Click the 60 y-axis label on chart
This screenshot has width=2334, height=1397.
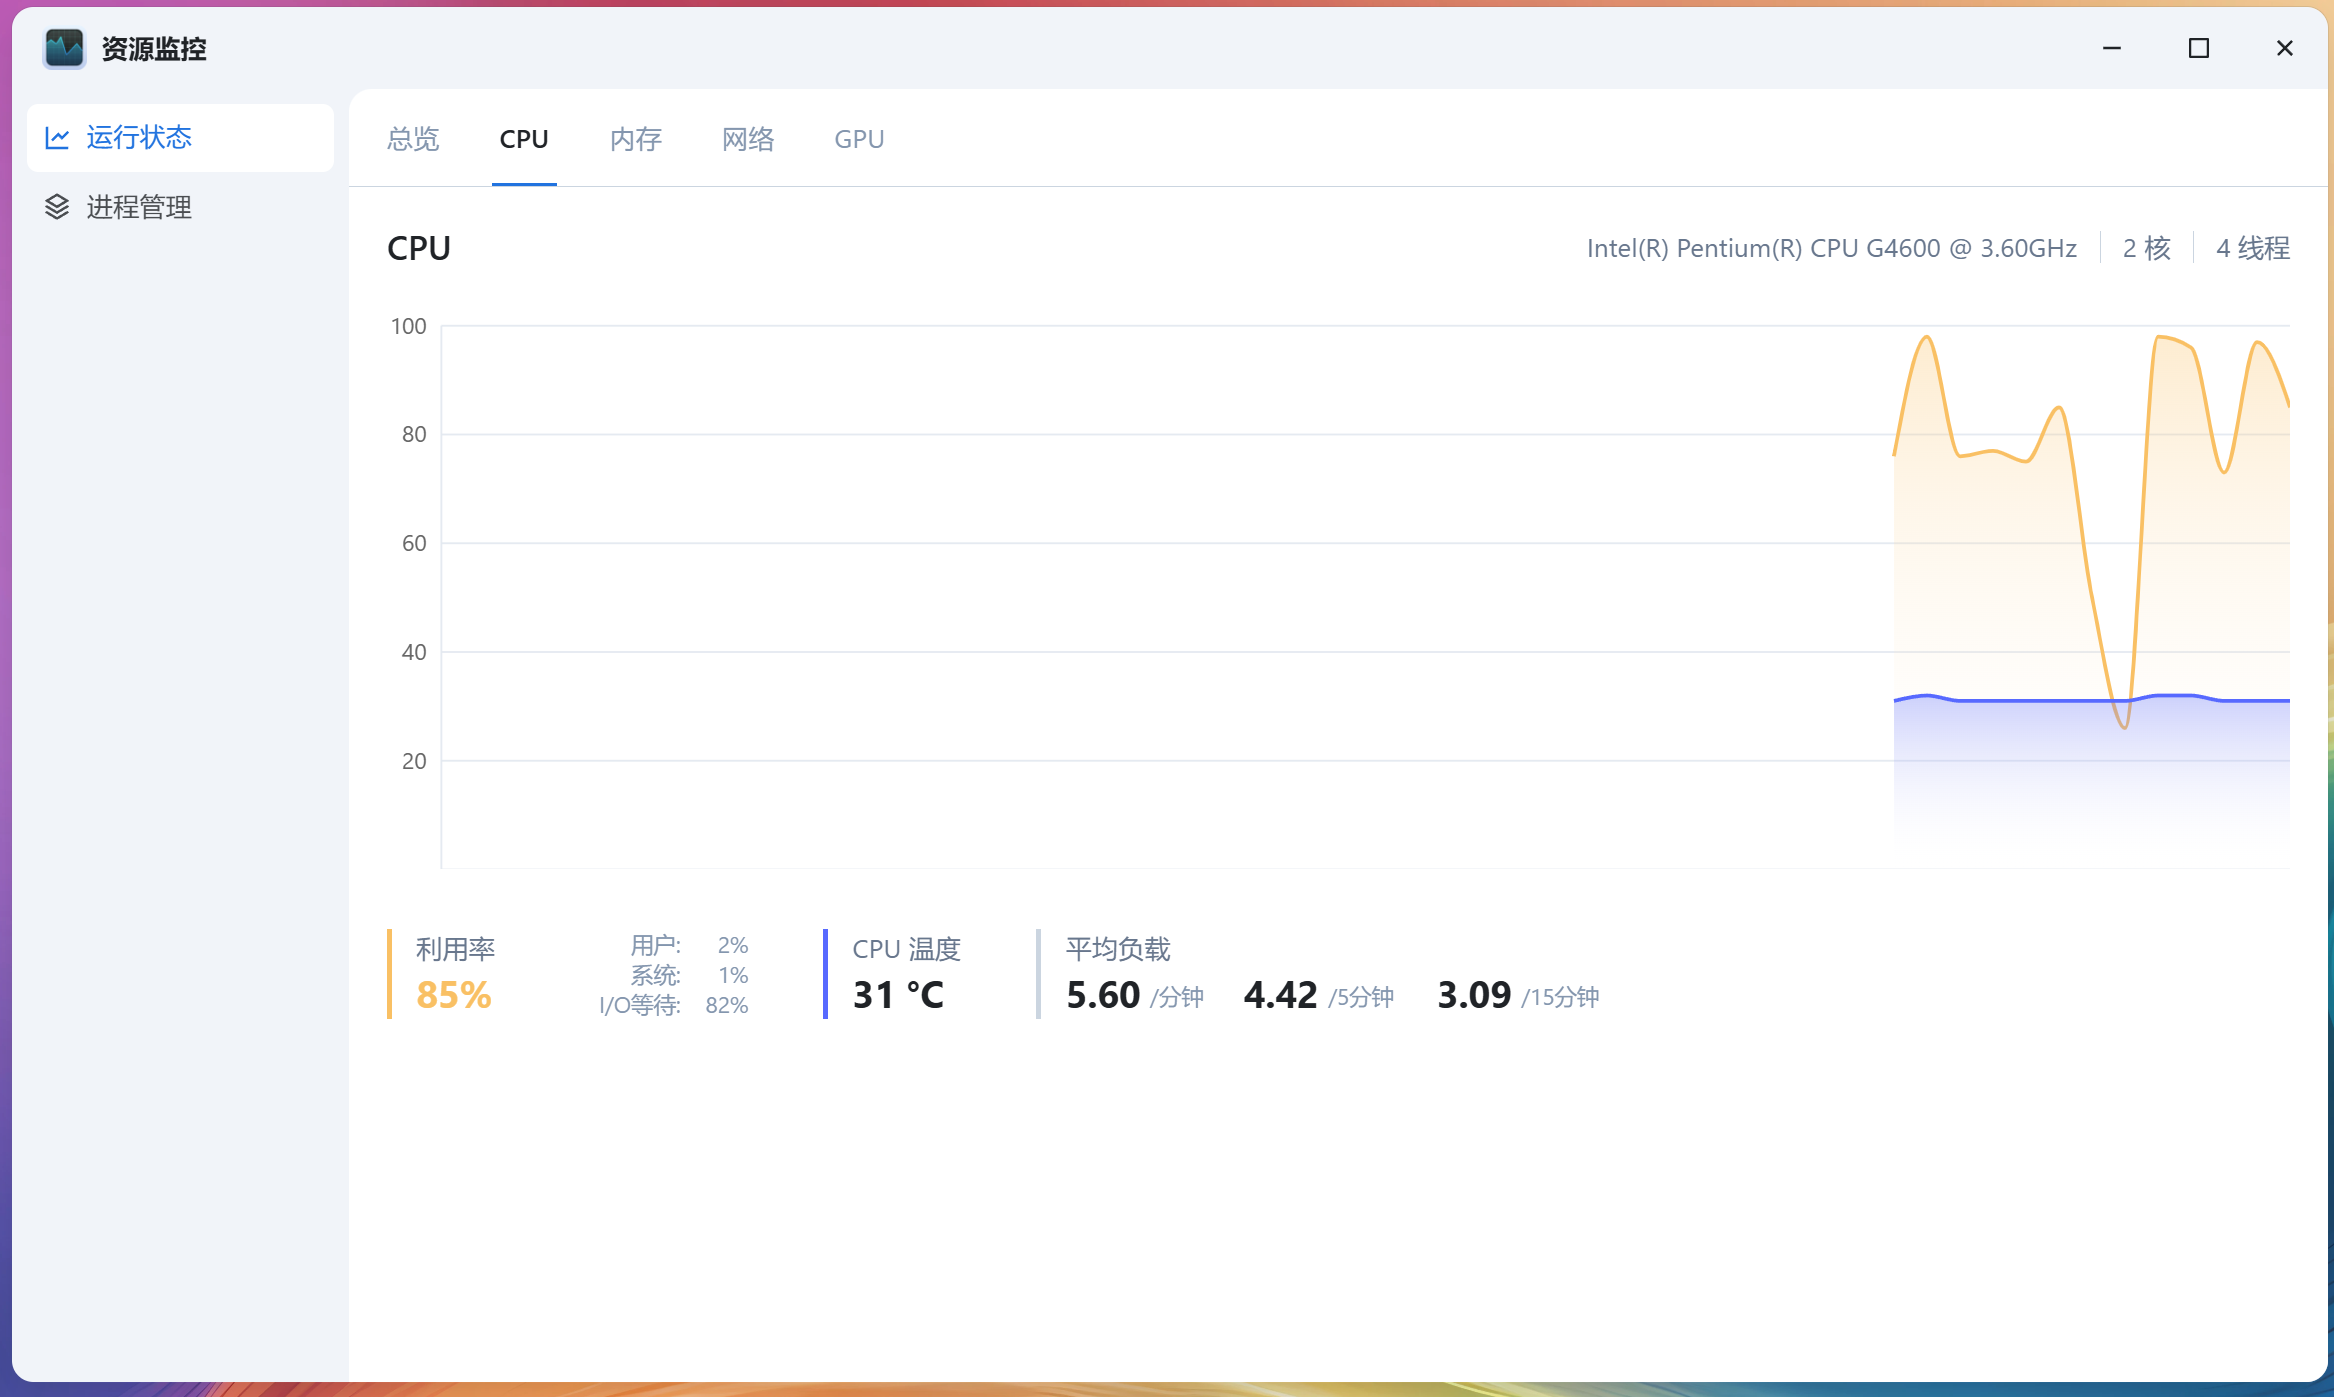[414, 543]
